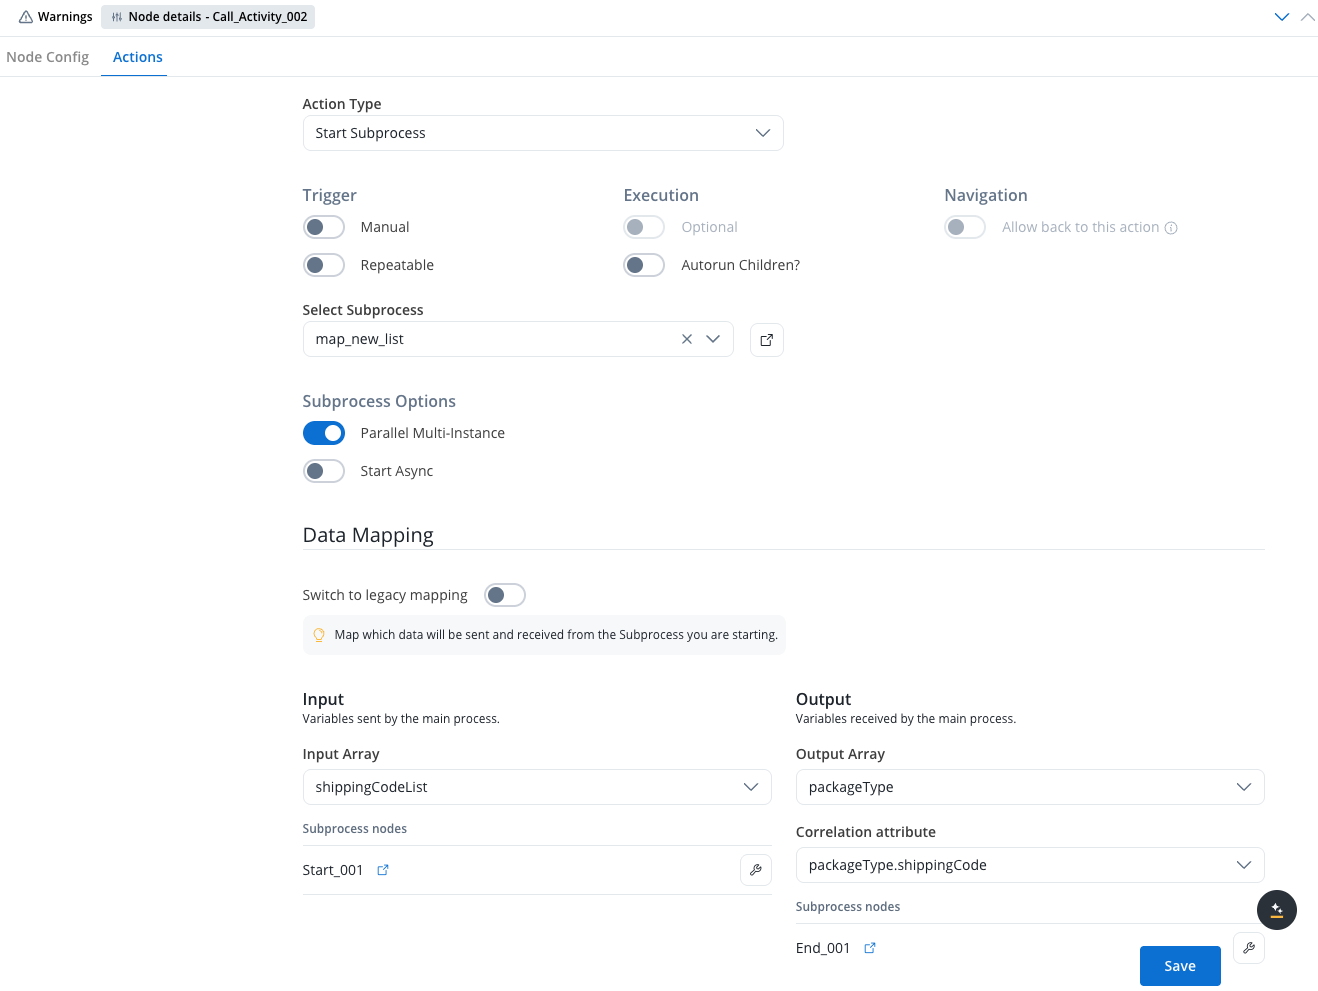
Task: Open Start_001 node external link
Action: [383, 870]
